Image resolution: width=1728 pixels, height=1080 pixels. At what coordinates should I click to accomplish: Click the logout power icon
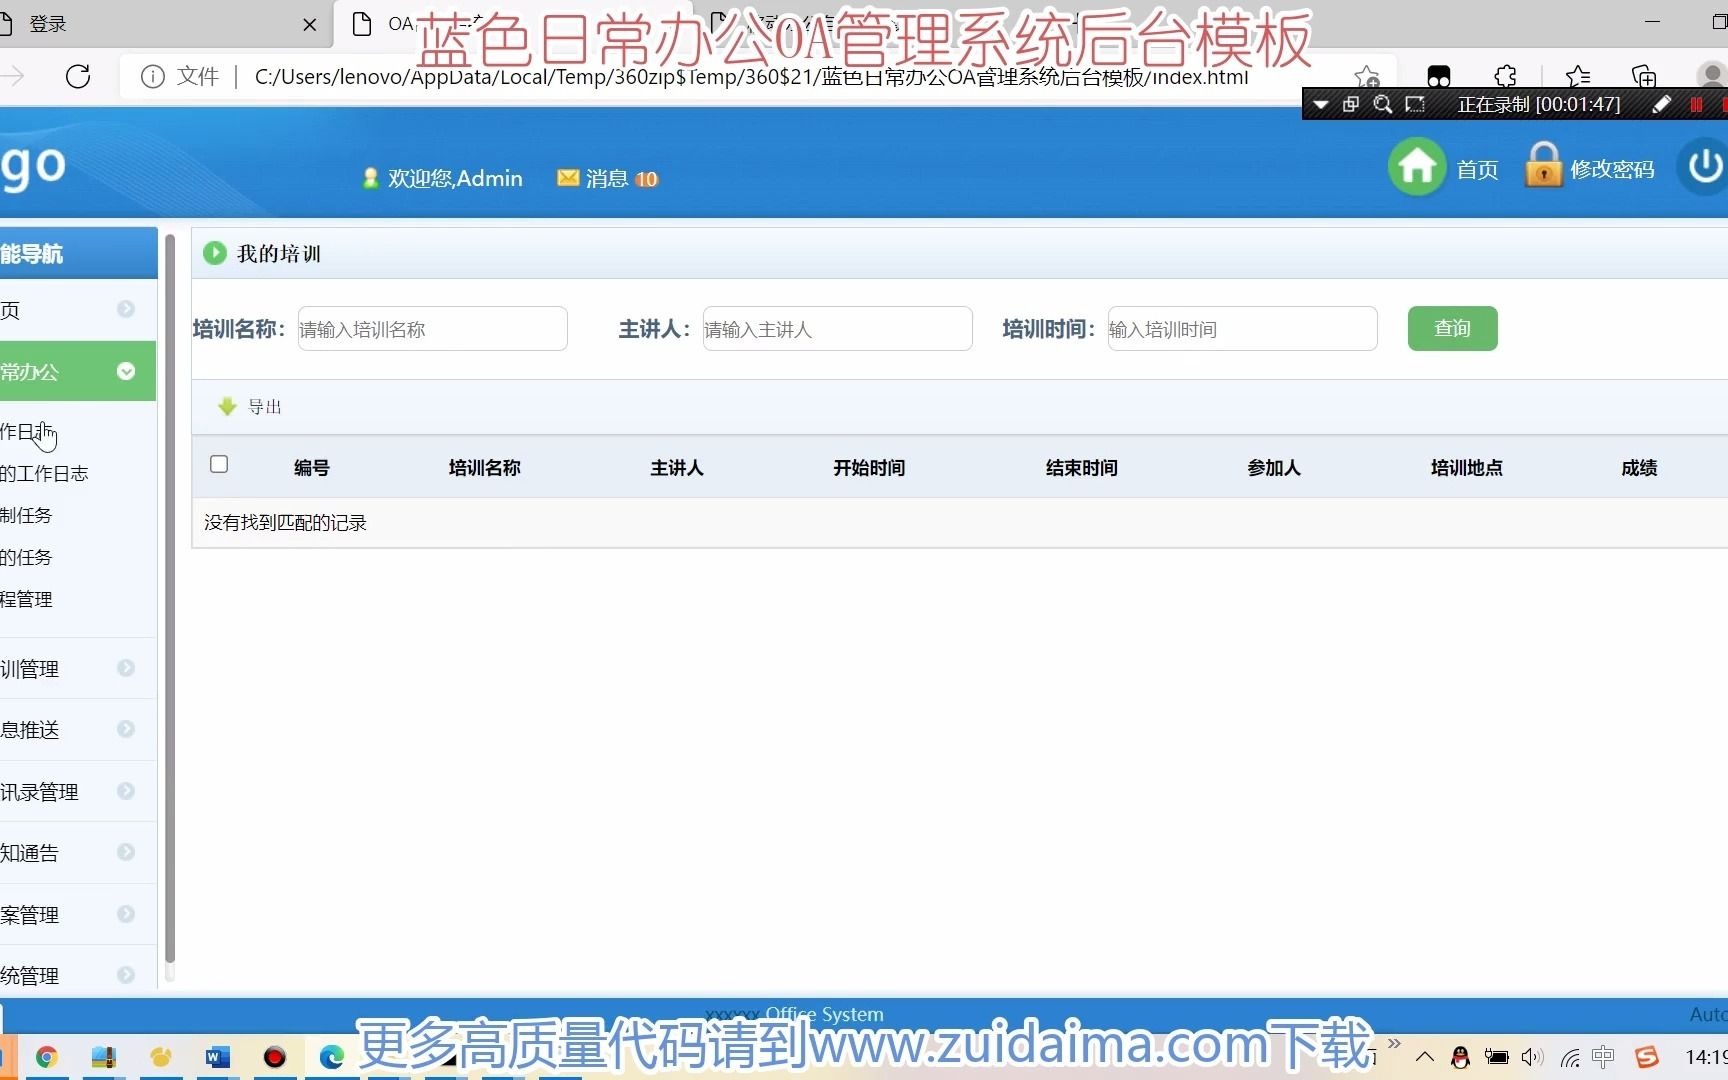coord(1706,166)
